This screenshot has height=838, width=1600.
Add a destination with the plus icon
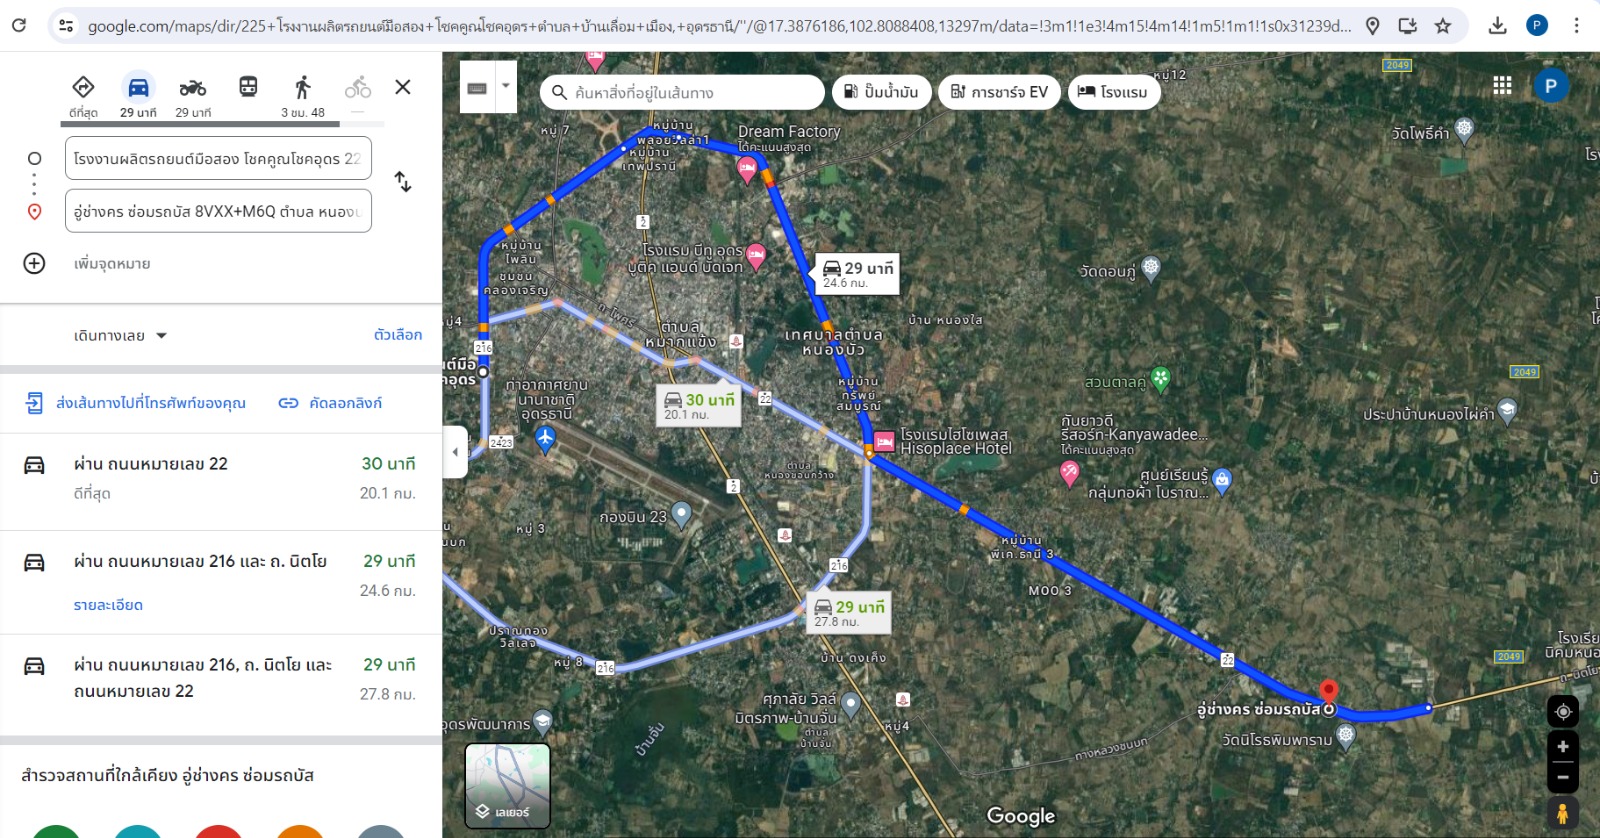(x=34, y=263)
